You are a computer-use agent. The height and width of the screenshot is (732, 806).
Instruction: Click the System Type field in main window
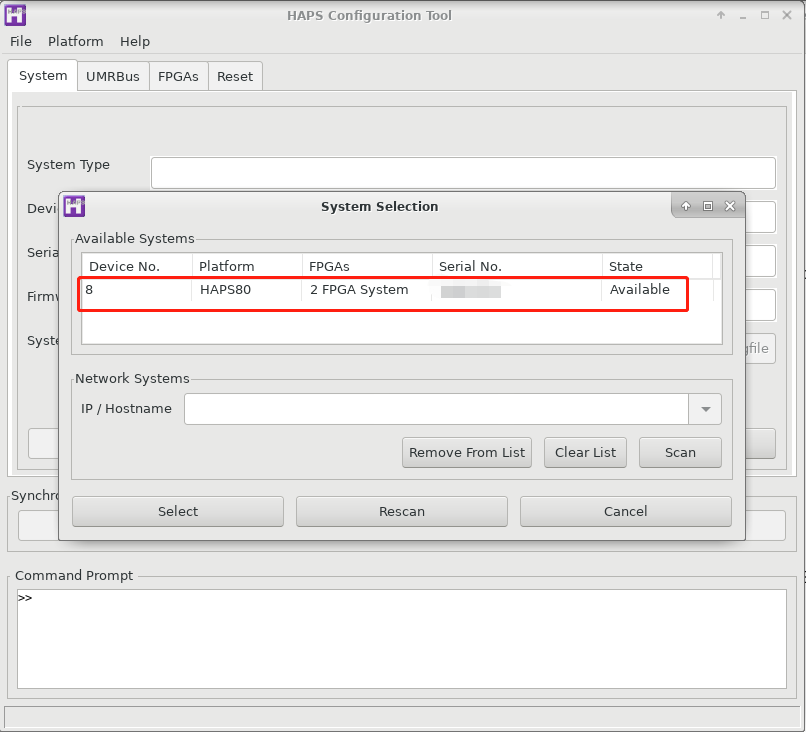tap(463, 173)
